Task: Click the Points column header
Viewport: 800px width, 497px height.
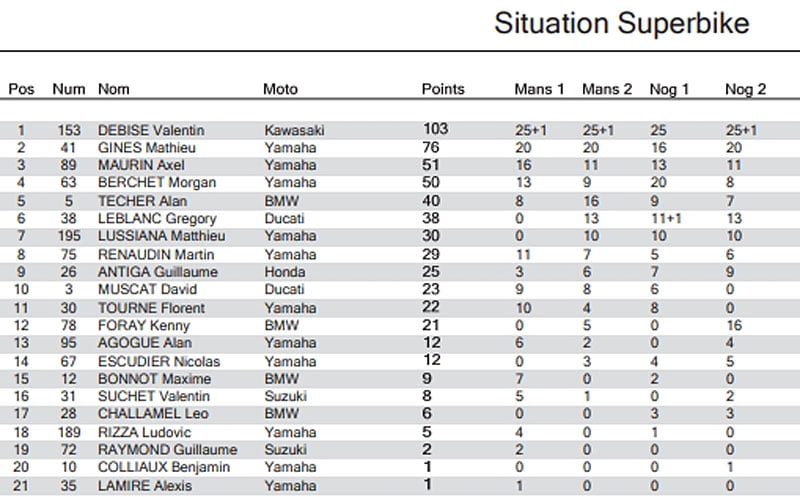Action: (x=443, y=89)
